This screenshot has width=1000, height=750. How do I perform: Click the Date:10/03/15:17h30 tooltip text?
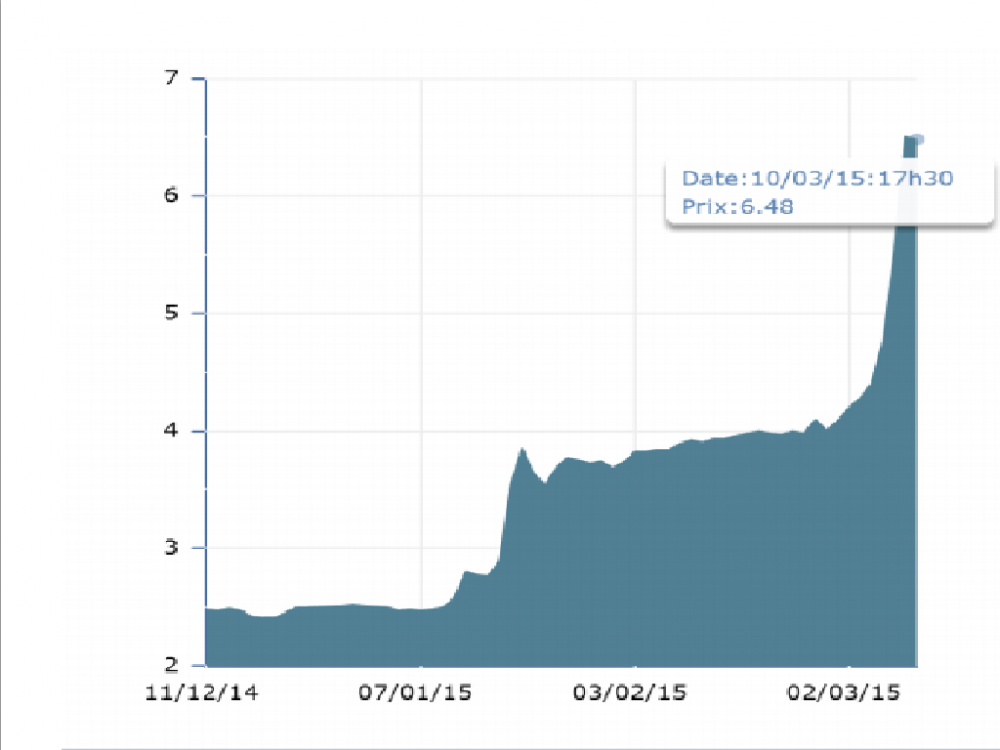pos(817,178)
